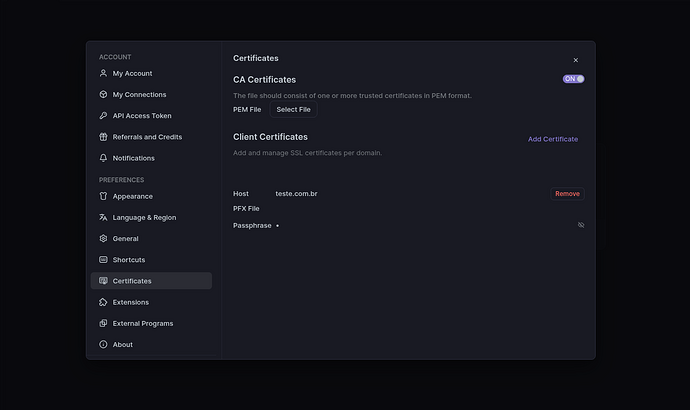Open the Shortcuts preferences section
690x410 pixels.
pyautogui.click(x=128, y=260)
